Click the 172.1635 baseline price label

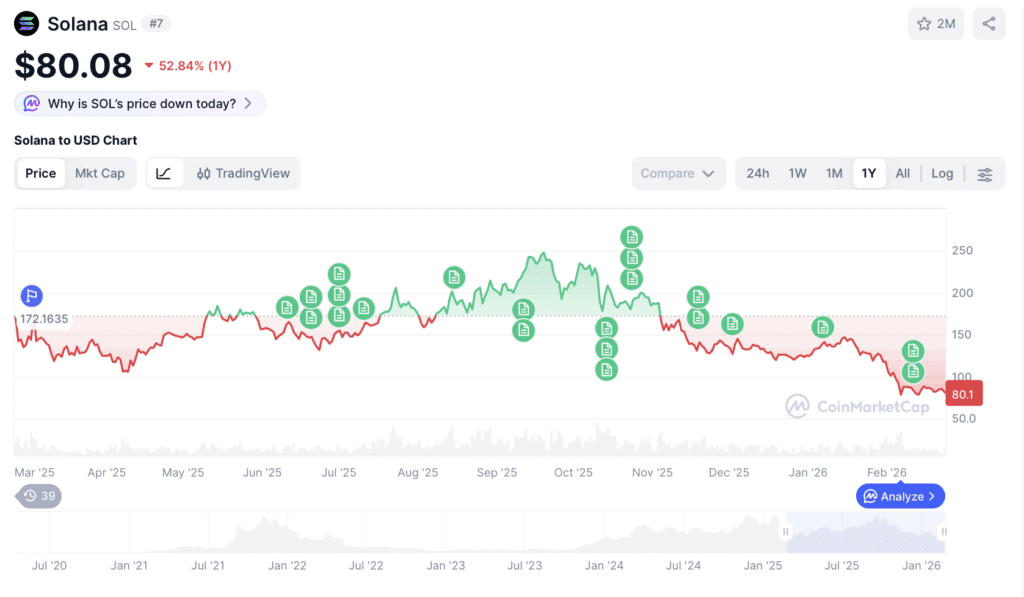pos(44,319)
